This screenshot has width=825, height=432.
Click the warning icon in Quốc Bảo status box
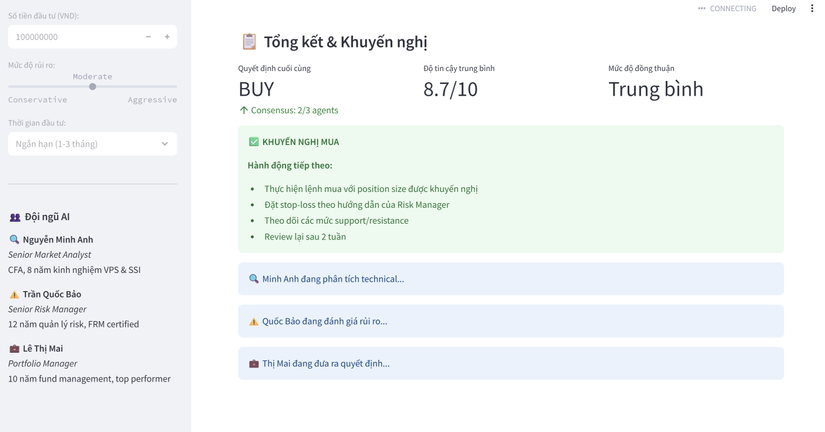coord(254,321)
